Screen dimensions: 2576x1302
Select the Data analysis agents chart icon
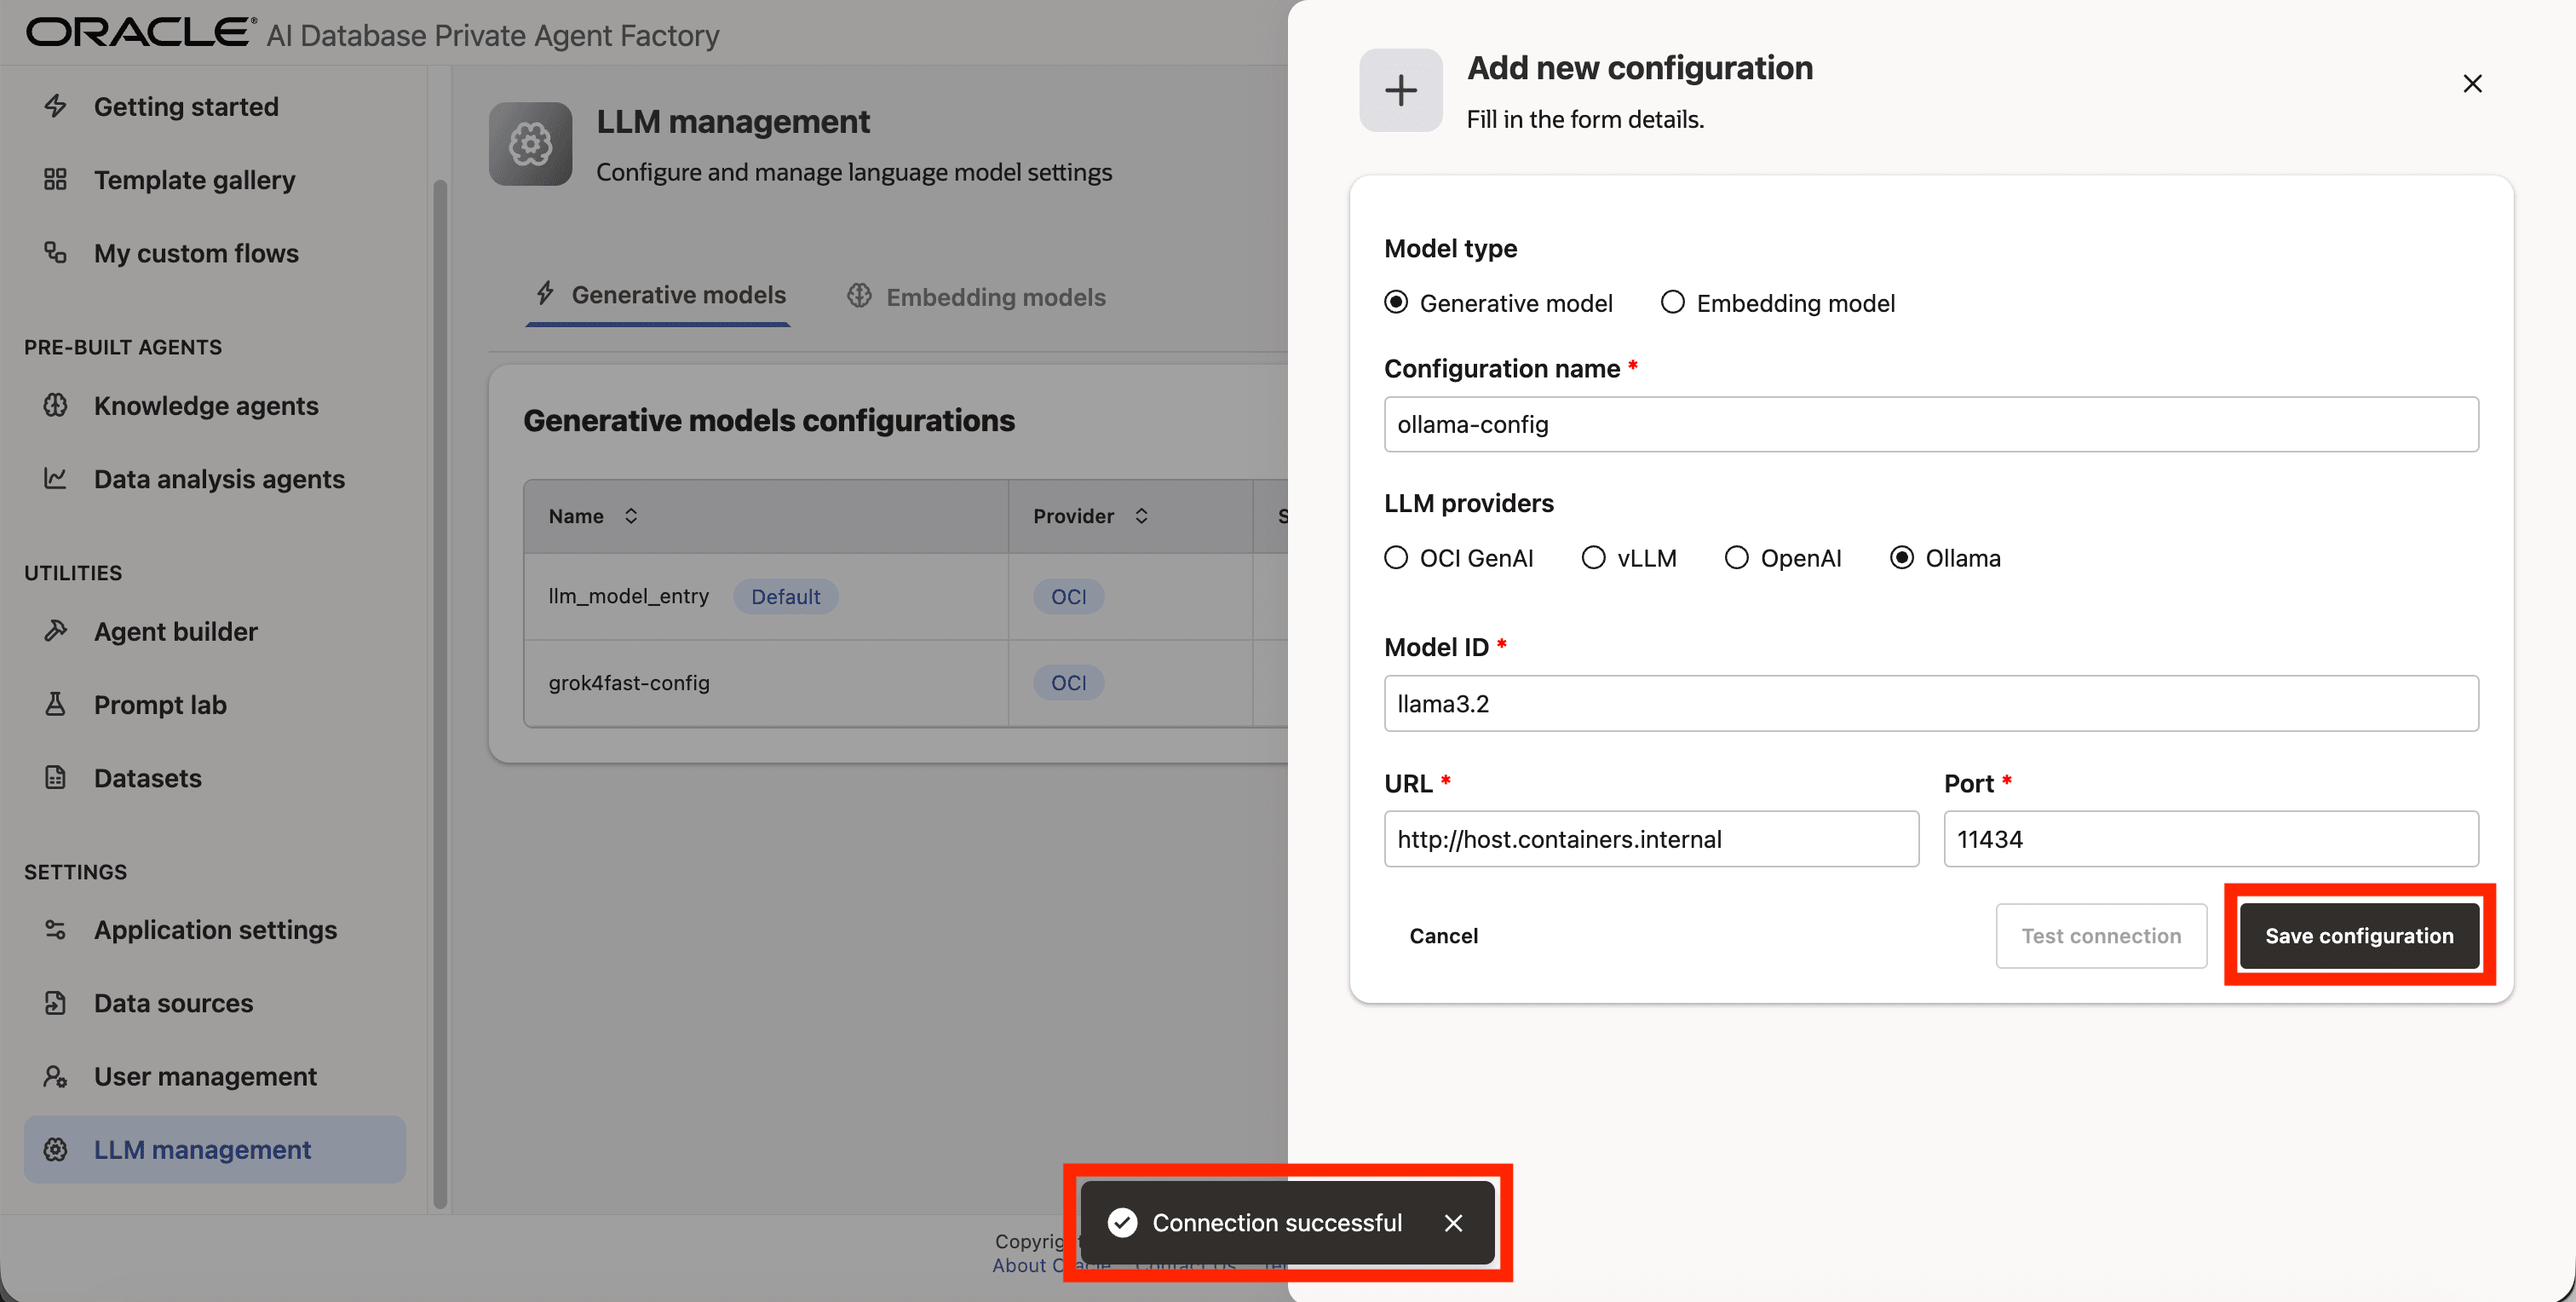[x=56, y=479]
